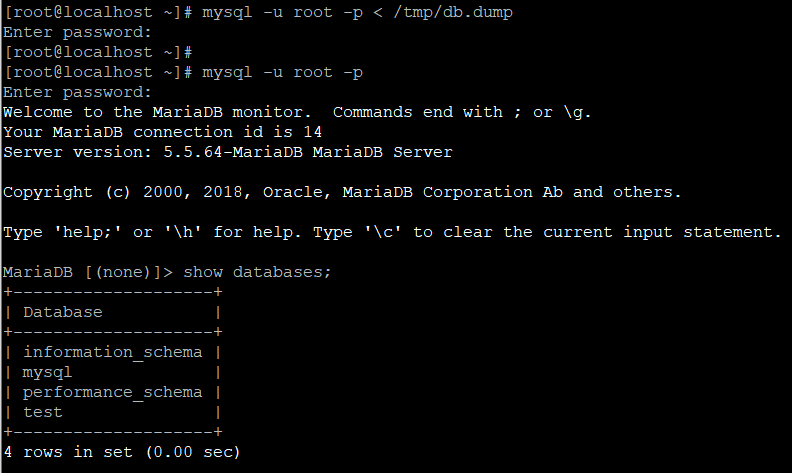Select the information_schema row
792x473 pixels.
click(x=112, y=352)
